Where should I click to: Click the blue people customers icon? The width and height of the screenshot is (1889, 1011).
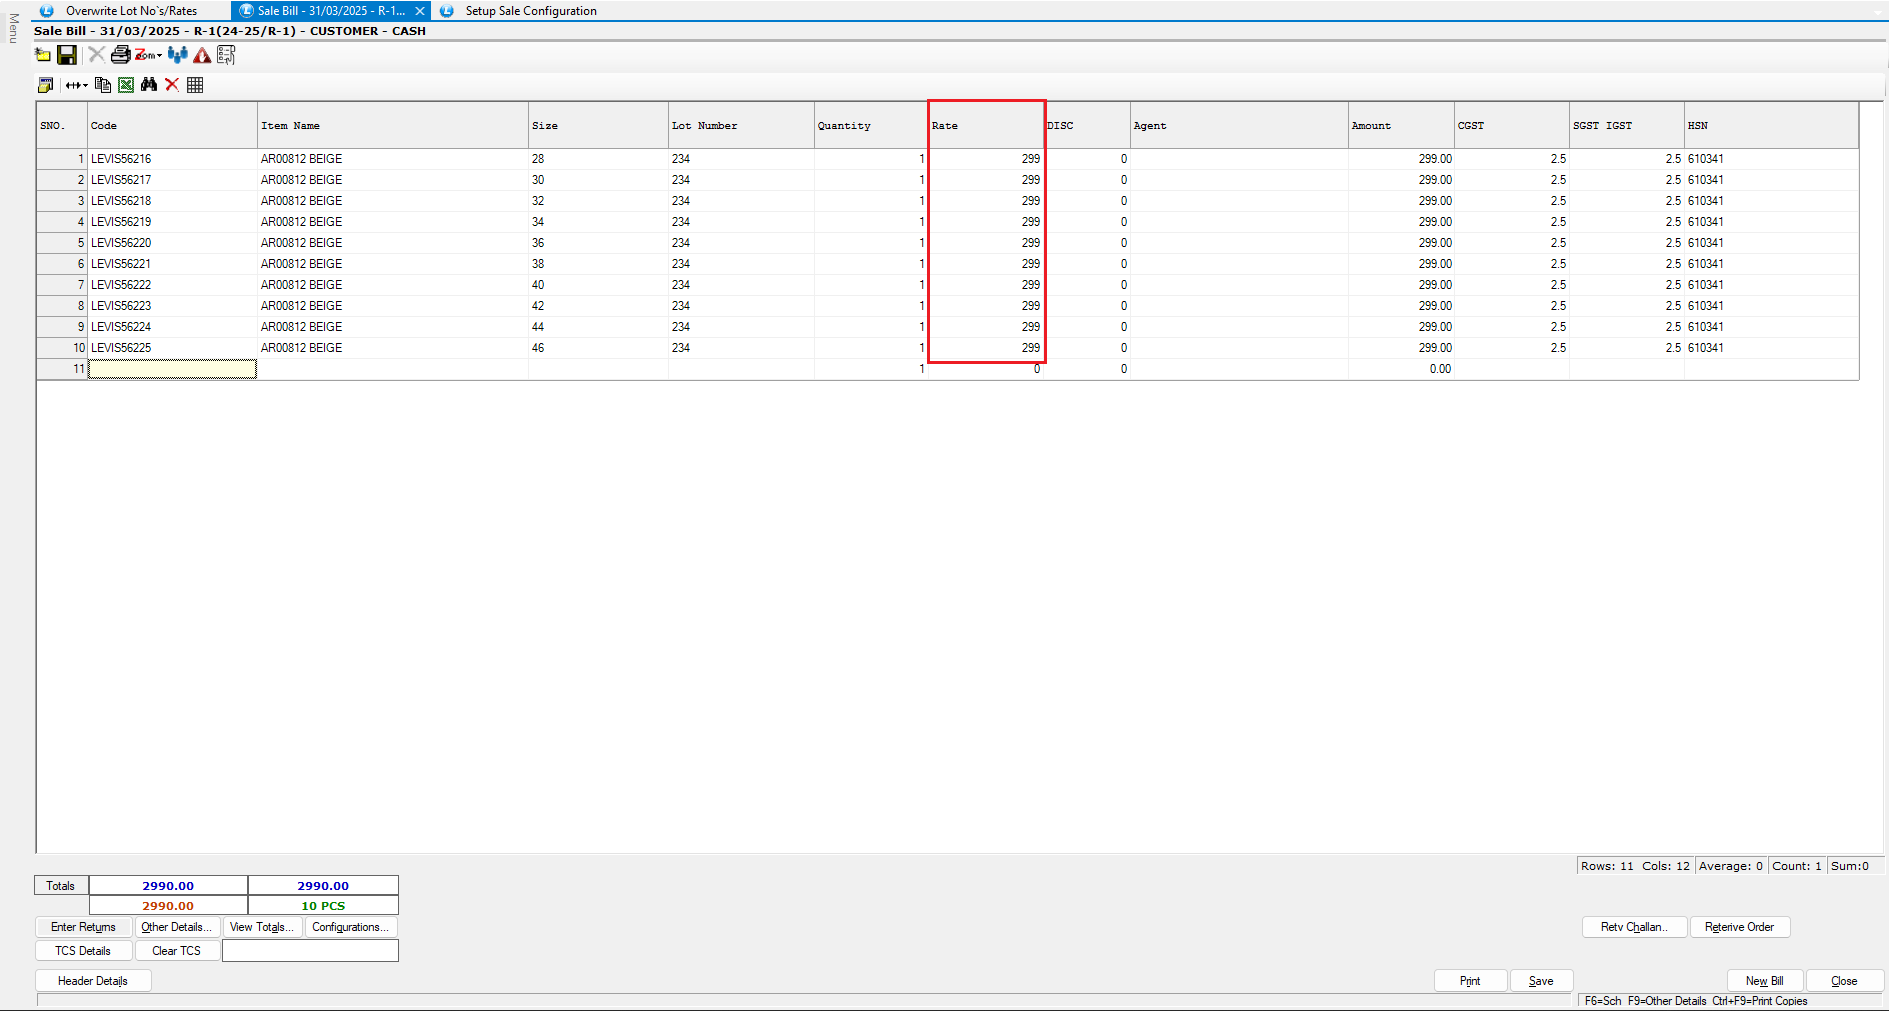(178, 55)
